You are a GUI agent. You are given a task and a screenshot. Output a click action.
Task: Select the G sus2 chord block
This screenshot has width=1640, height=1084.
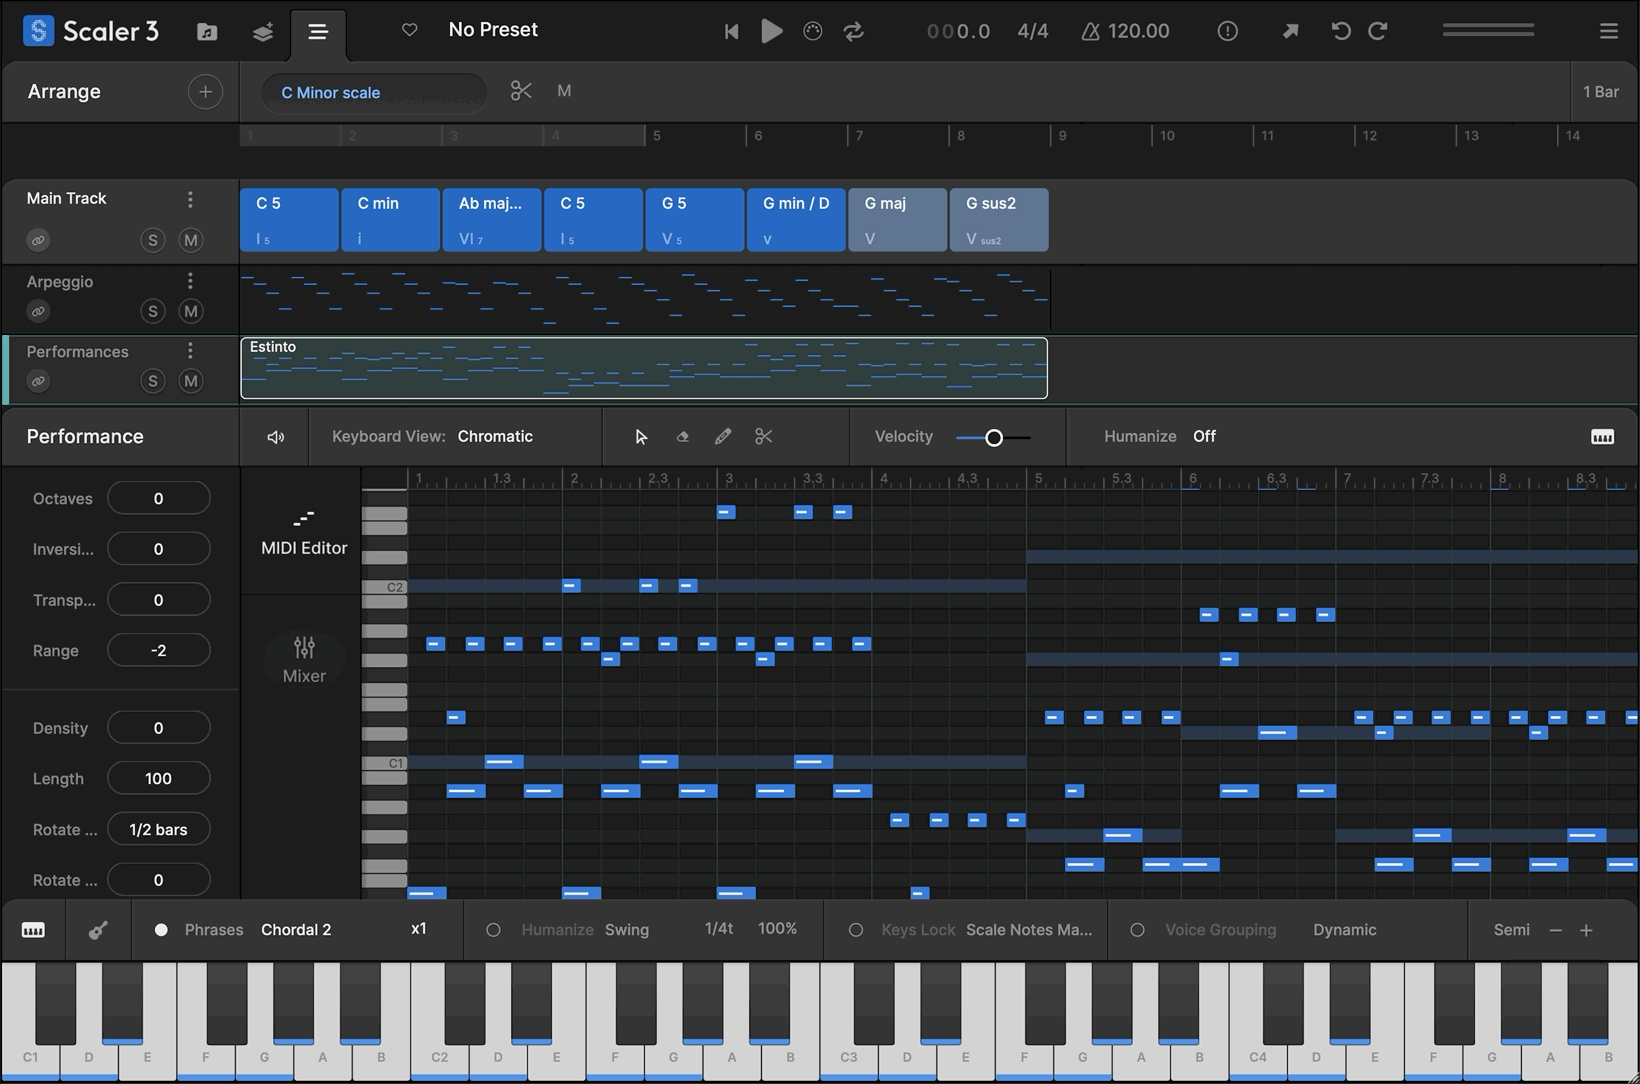pyautogui.click(x=999, y=219)
